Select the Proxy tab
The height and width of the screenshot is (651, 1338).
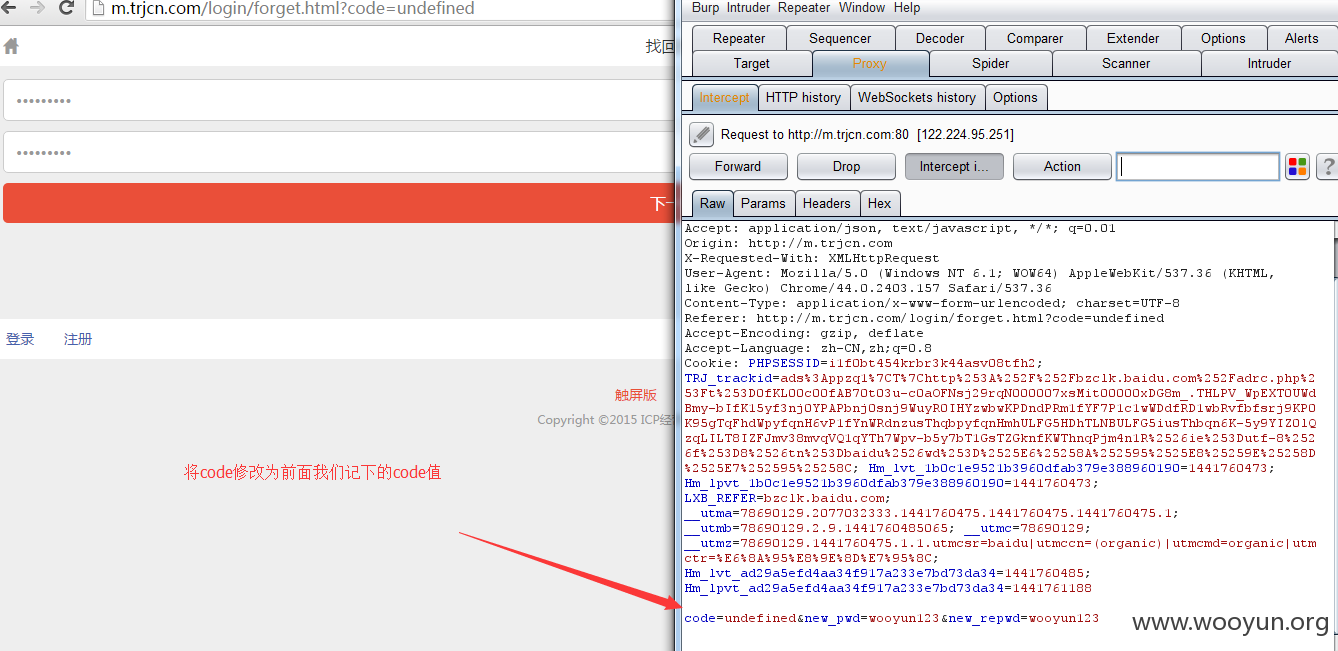pyautogui.click(x=870, y=63)
